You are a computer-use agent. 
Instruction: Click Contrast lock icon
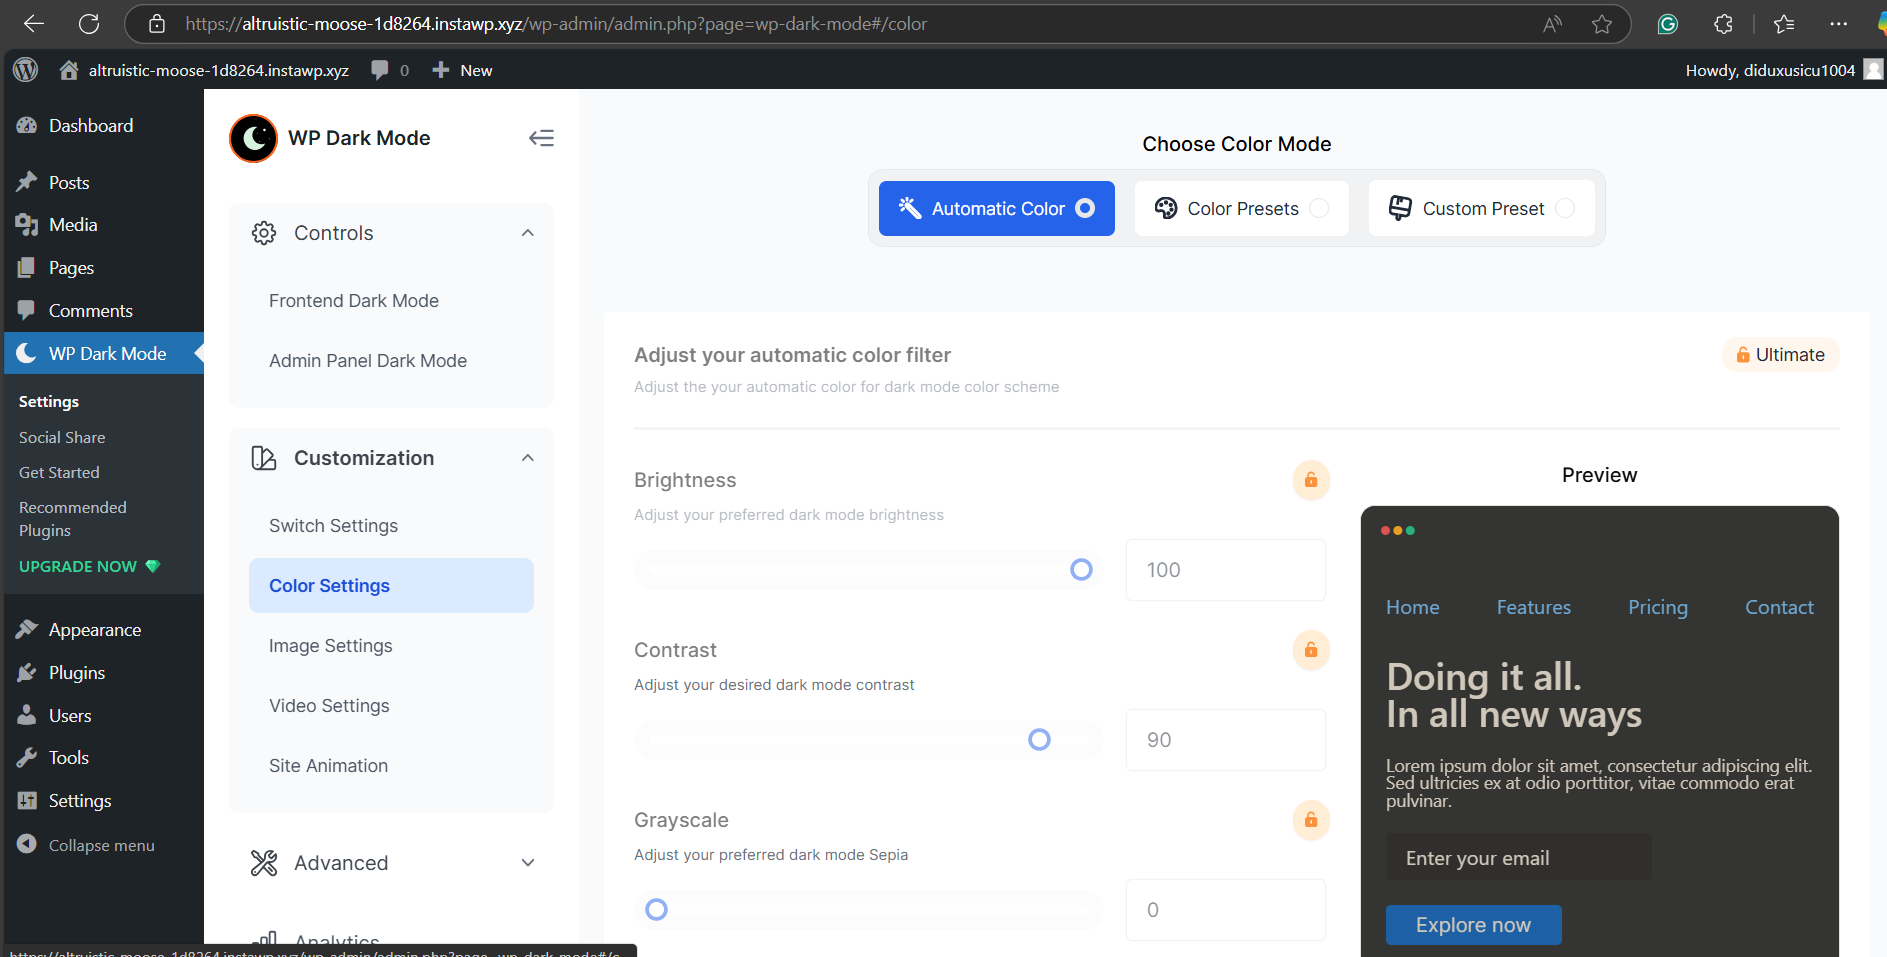(x=1311, y=650)
